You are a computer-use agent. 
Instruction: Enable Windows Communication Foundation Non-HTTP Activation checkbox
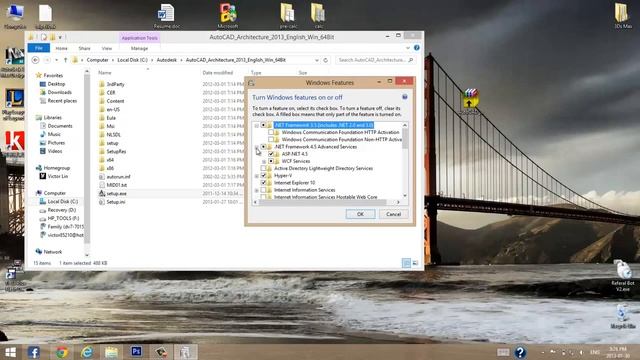pos(271,140)
